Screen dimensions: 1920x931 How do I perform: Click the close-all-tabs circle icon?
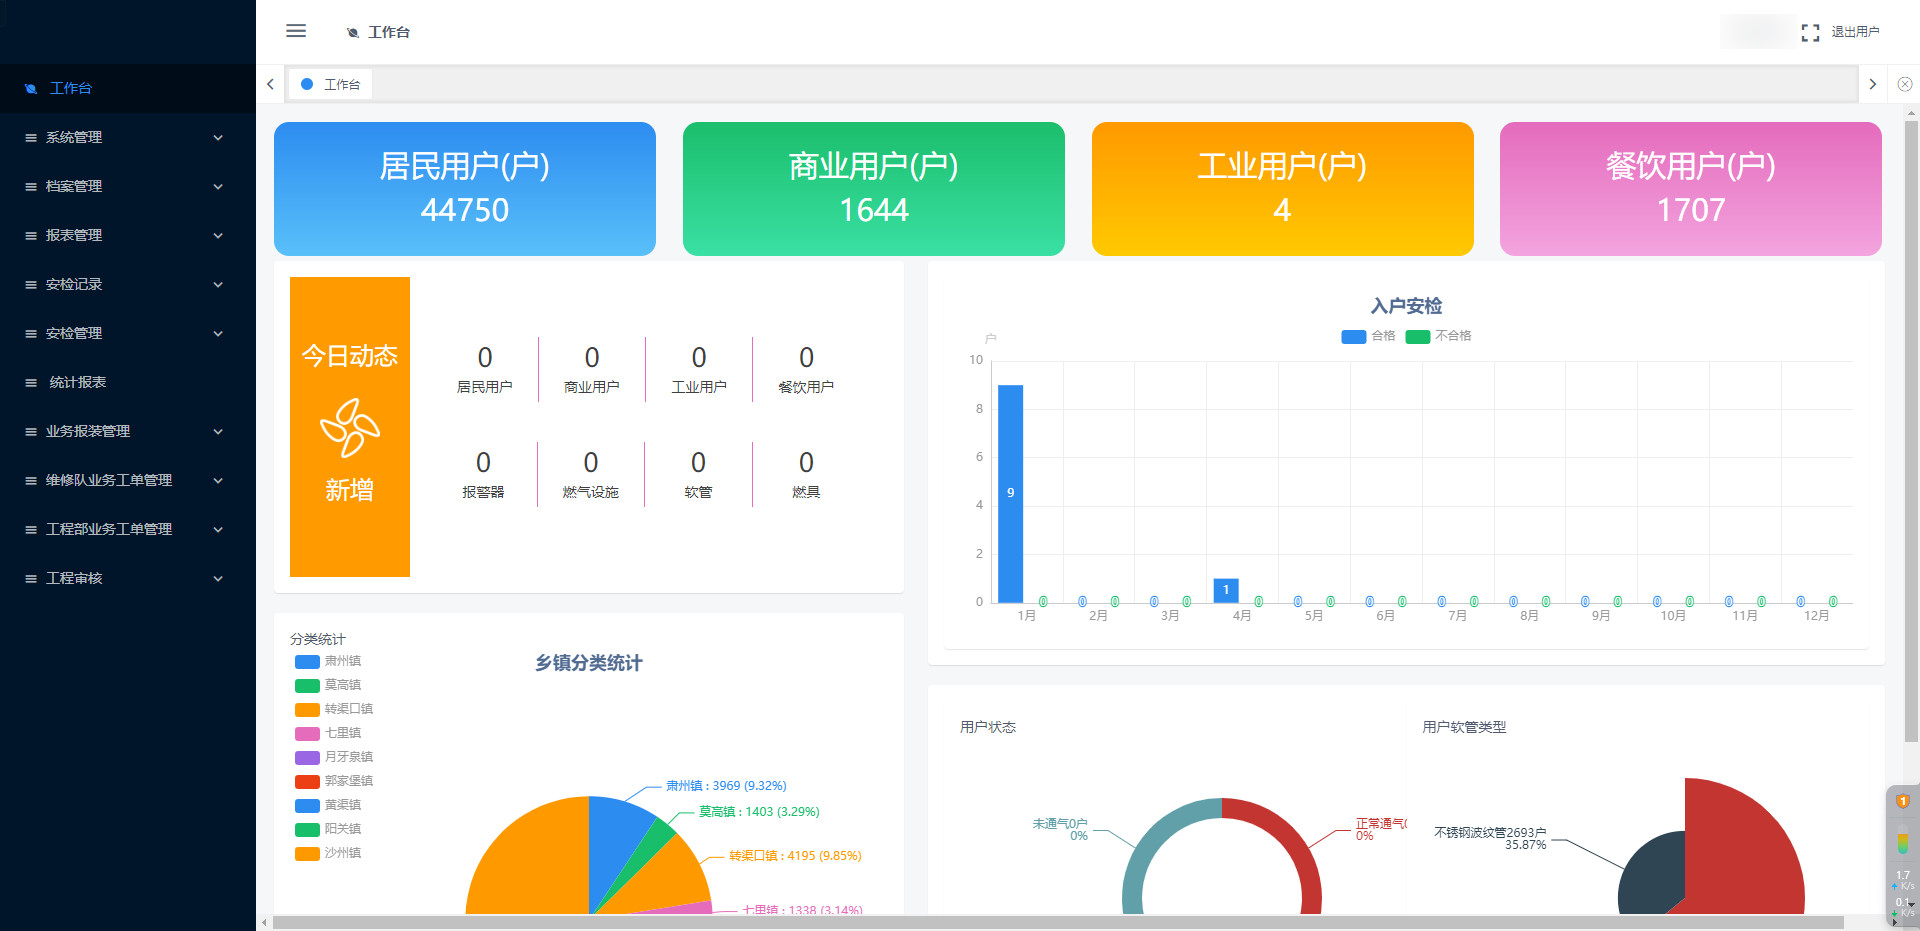(x=1905, y=85)
